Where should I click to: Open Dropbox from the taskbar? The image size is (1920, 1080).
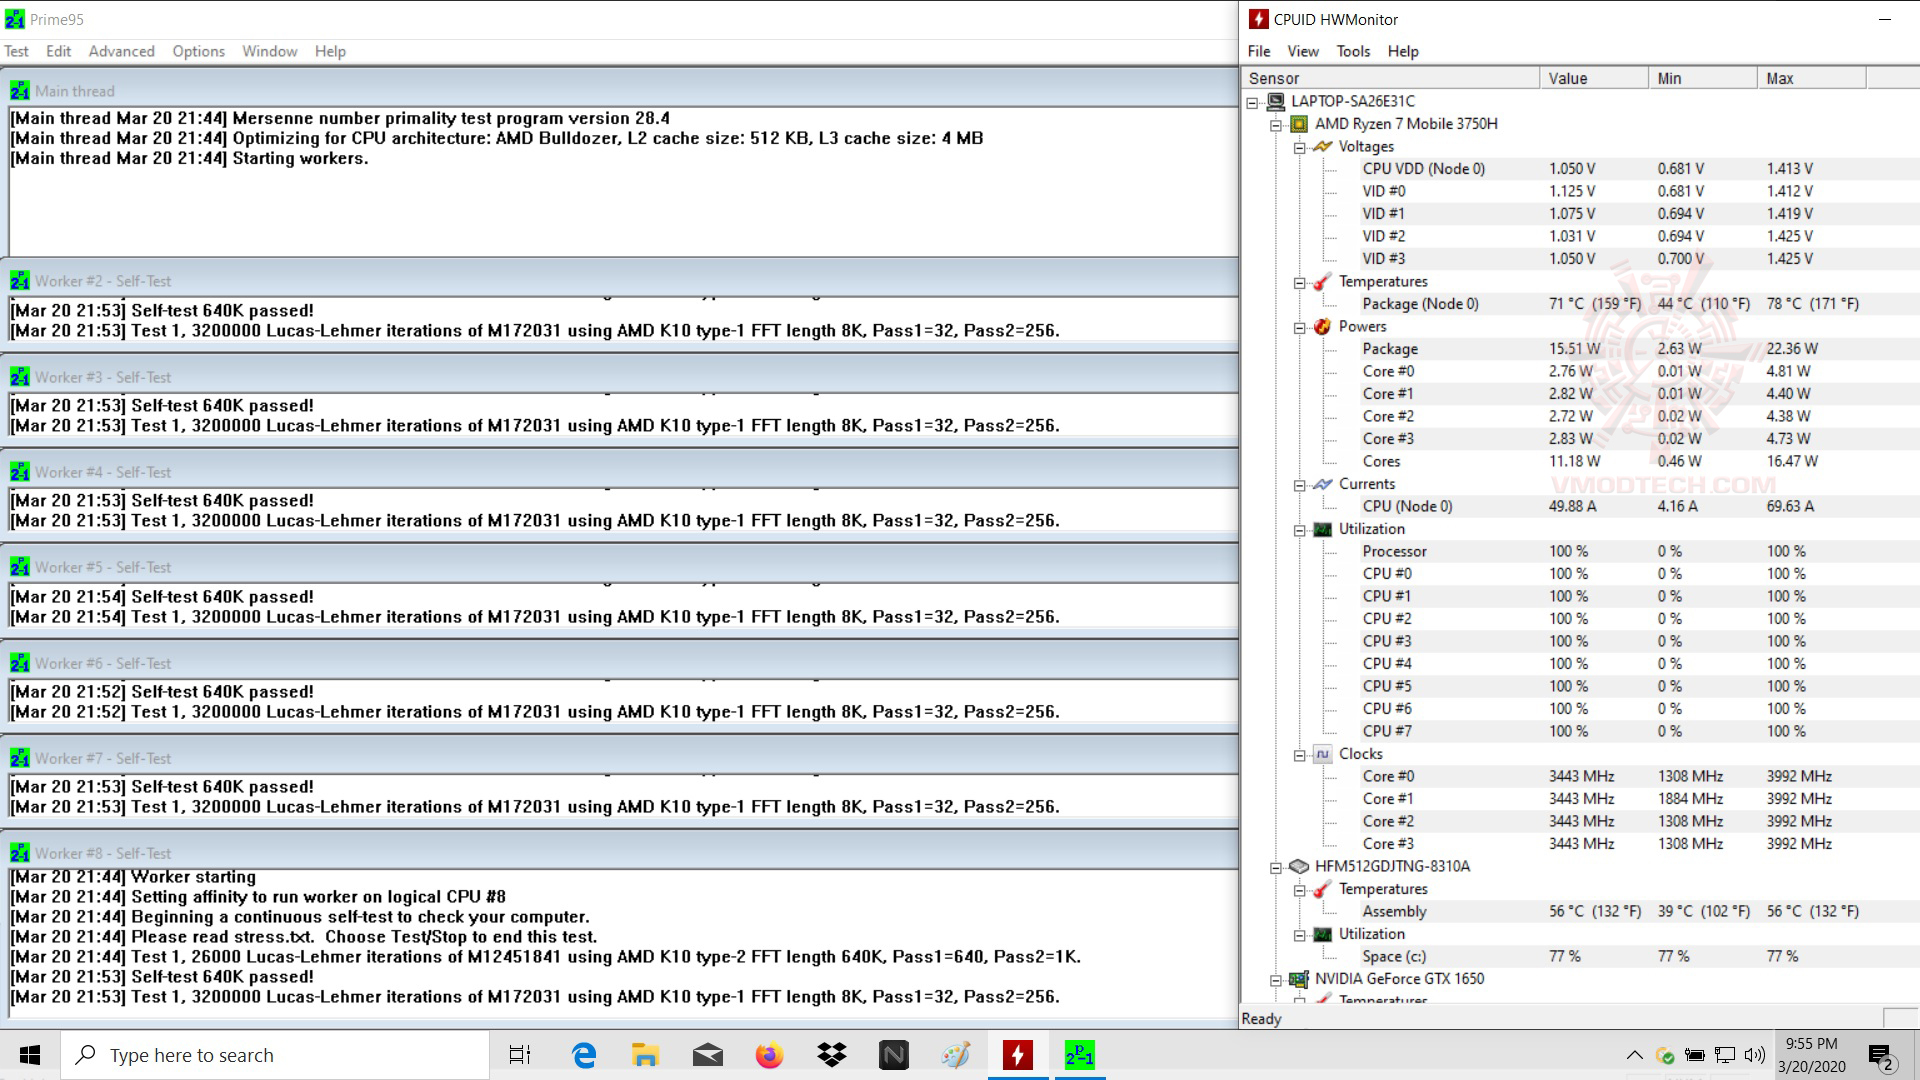click(831, 1055)
